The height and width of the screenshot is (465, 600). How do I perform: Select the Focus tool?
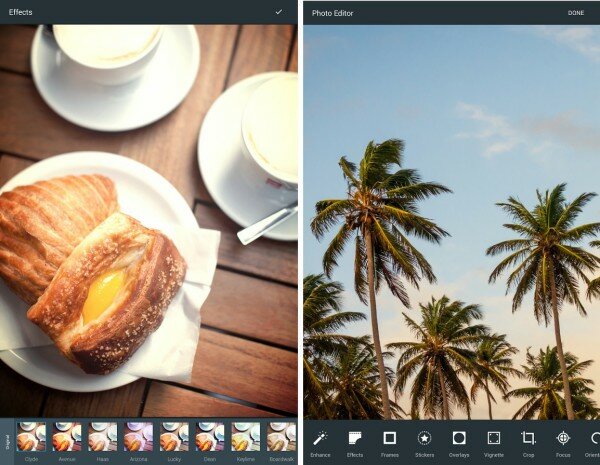[x=563, y=438]
